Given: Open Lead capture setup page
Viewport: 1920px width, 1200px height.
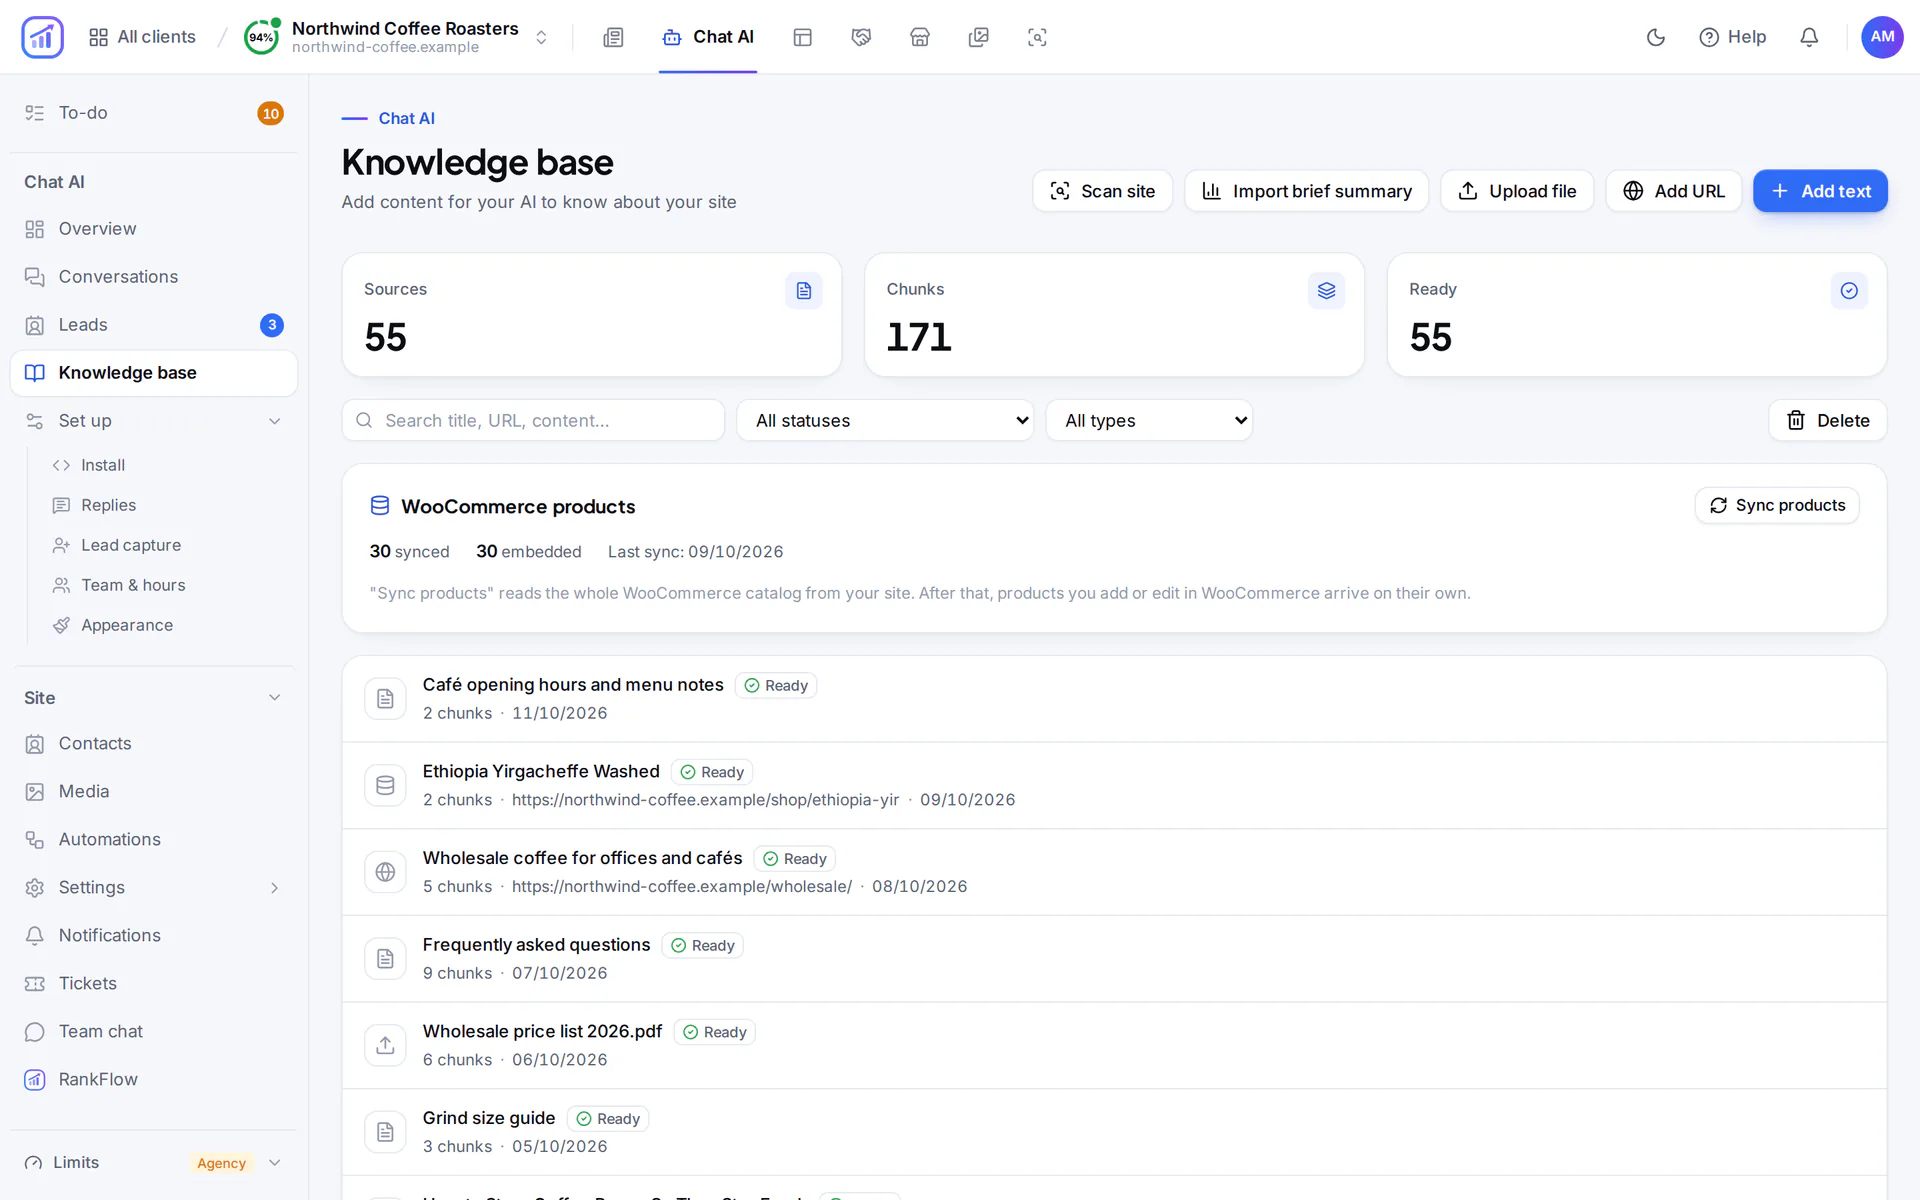Looking at the screenshot, I should click(x=131, y=545).
